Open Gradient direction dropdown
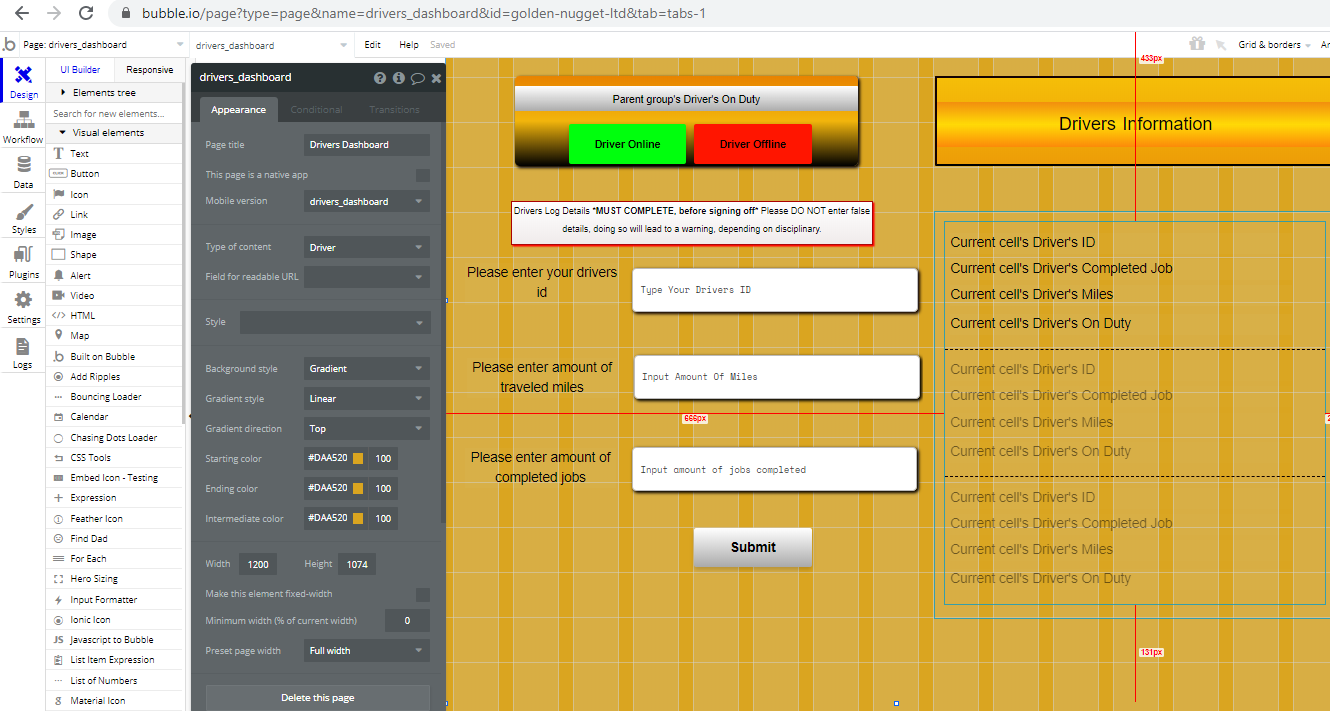The height and width of the screenshot is (711, 1330). (x=367, y=429)
